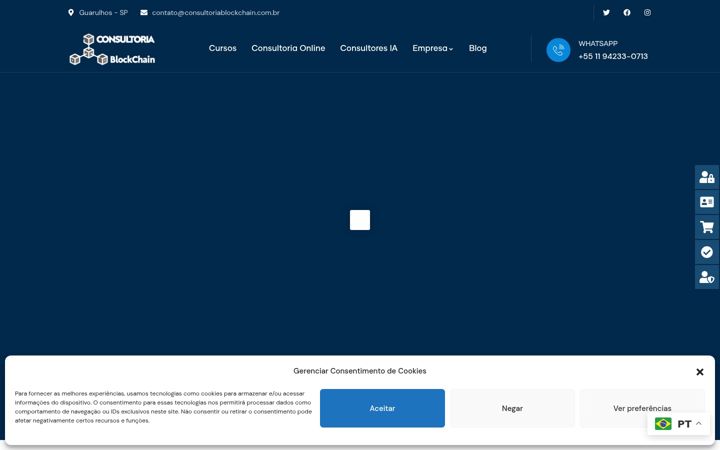Close the cookie consent banner
This screenshot has width=720, height=450.
pos(700,372)
